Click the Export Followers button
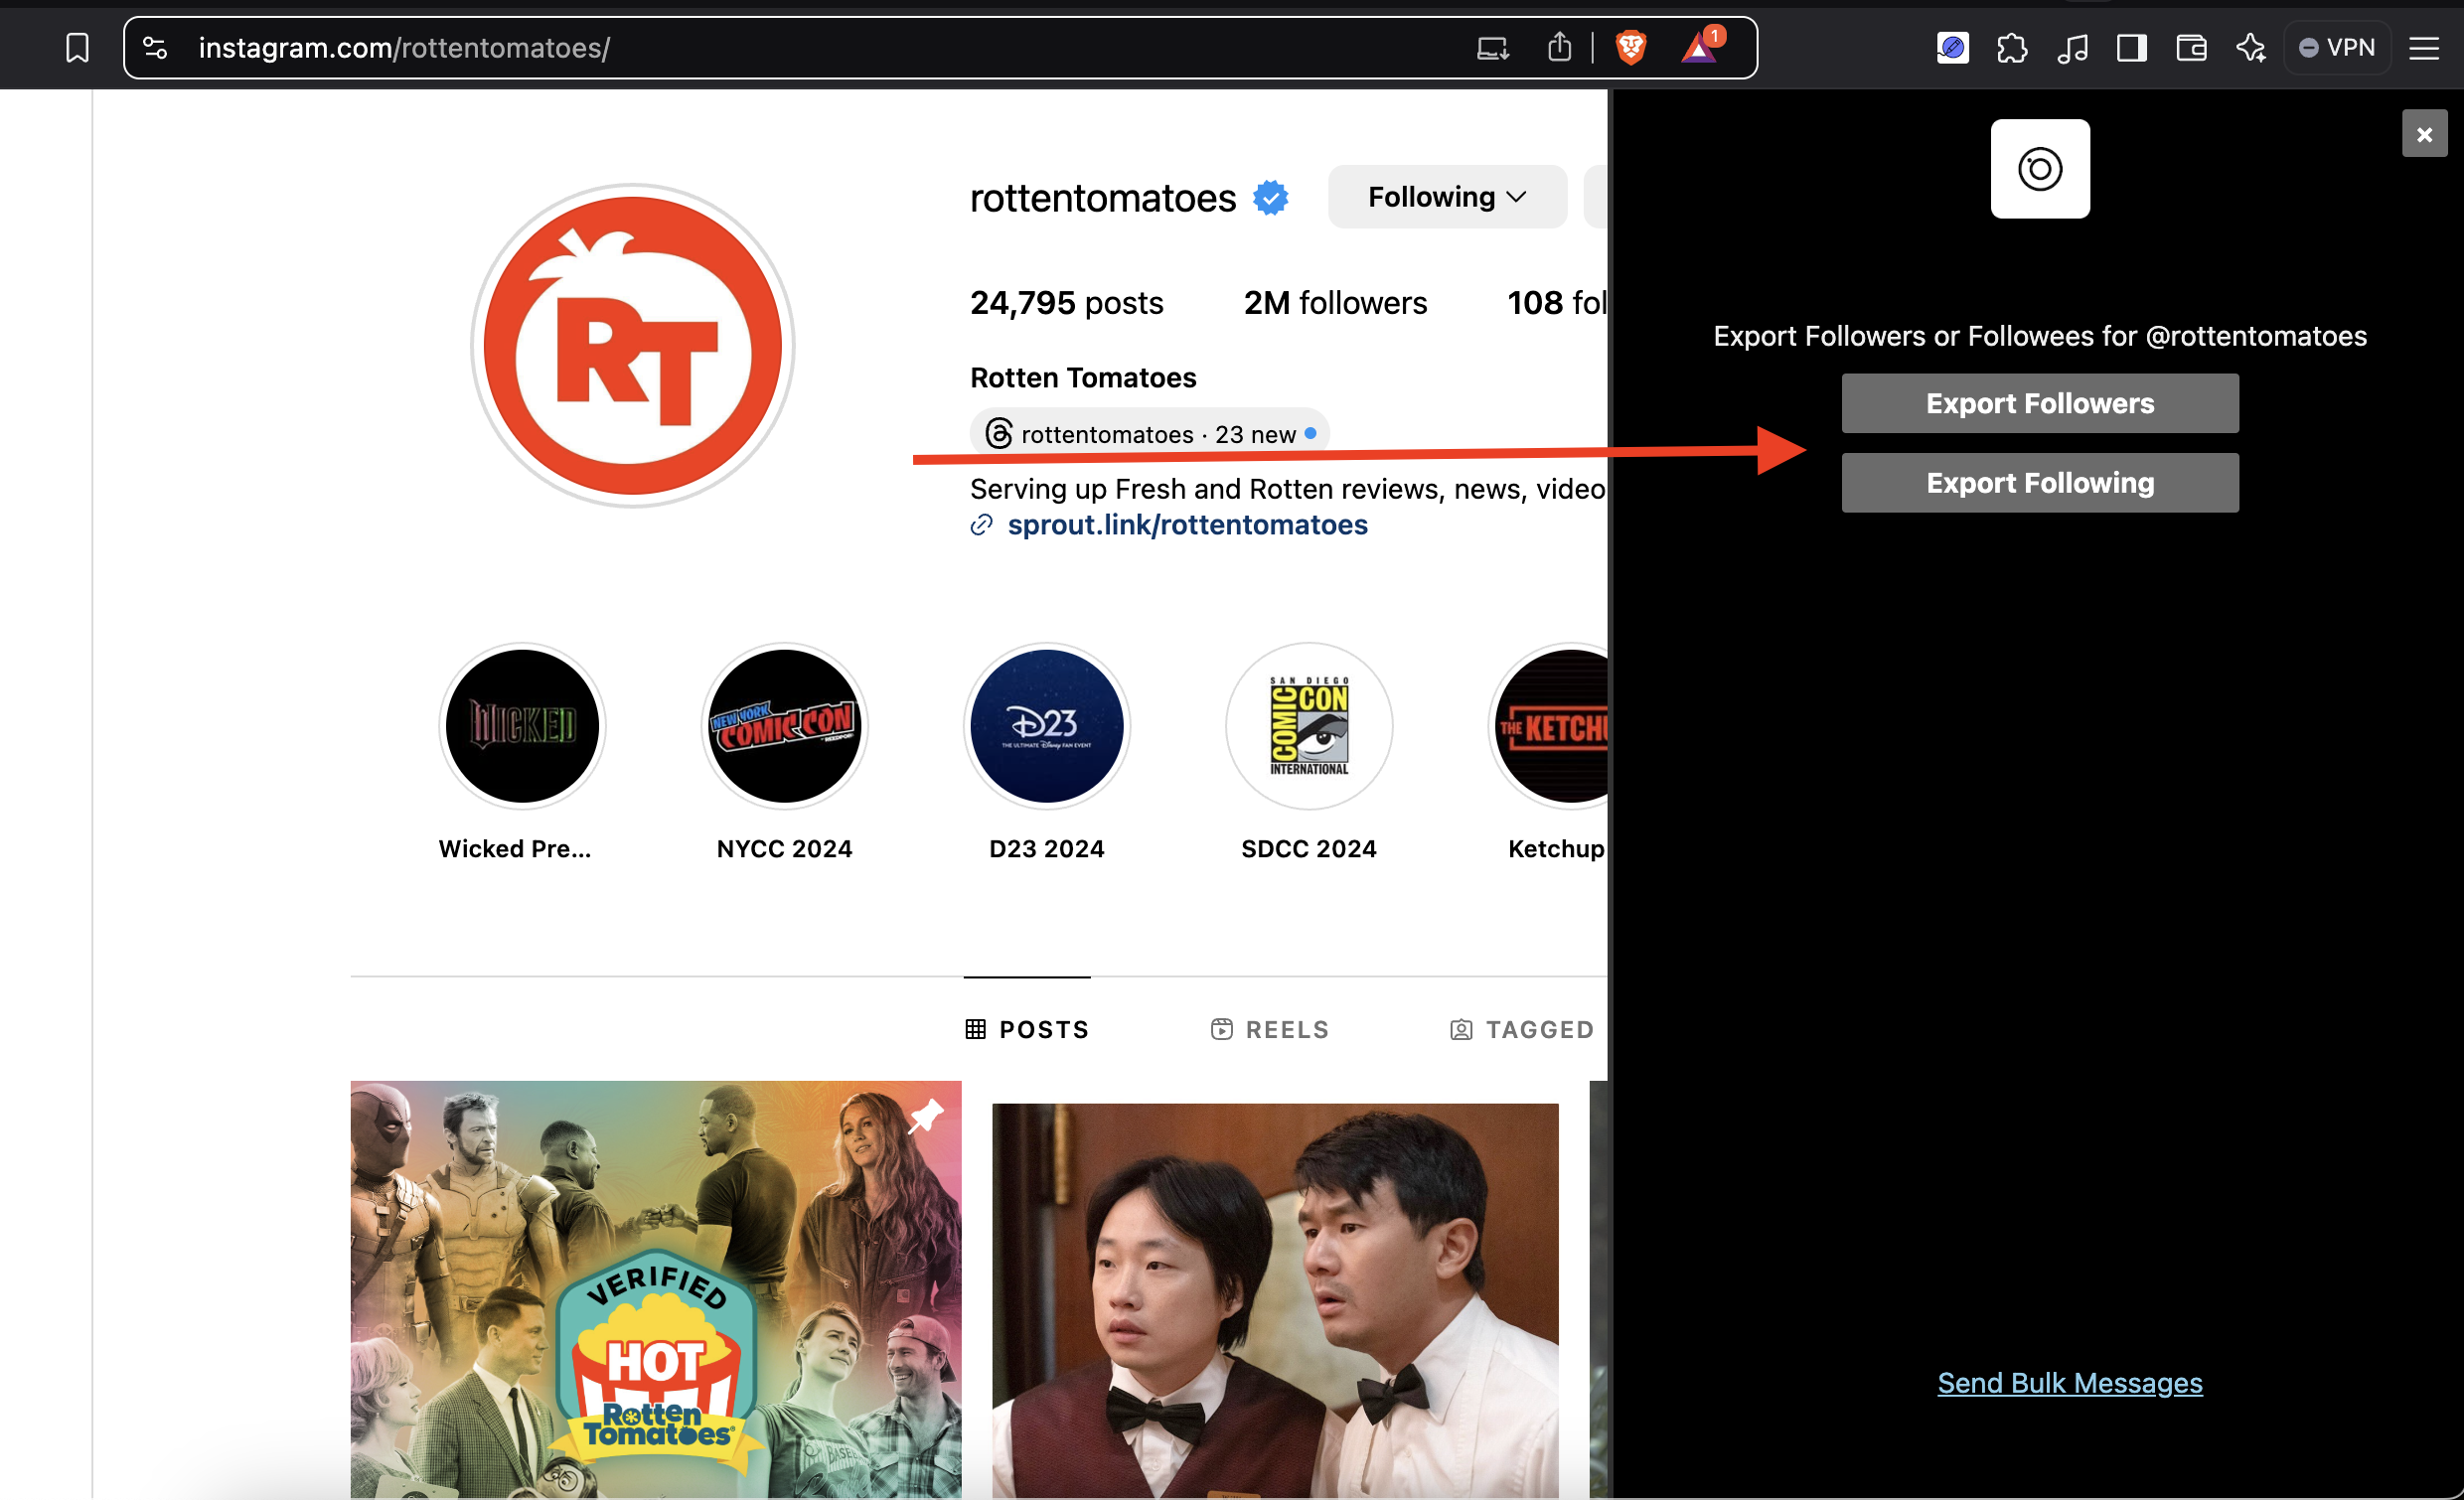Image resolution: width=2464 pixels, height=1500 pixels. point(2040,403)
